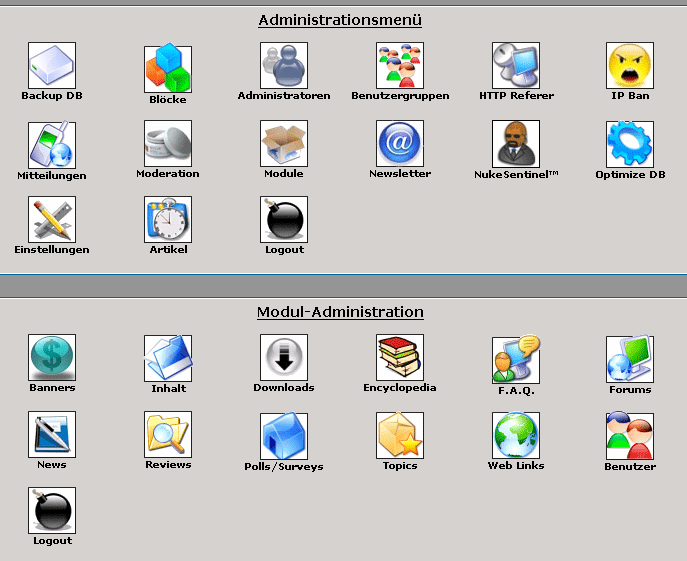
Task: Click the F.A.Q. text link
Action: (x=516, y=391)
